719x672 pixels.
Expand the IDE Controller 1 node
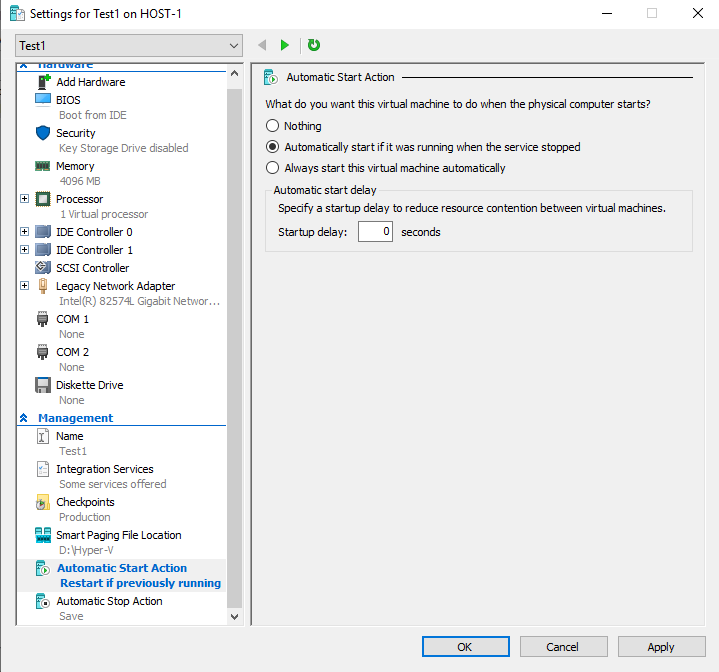[x=25, y=249]
